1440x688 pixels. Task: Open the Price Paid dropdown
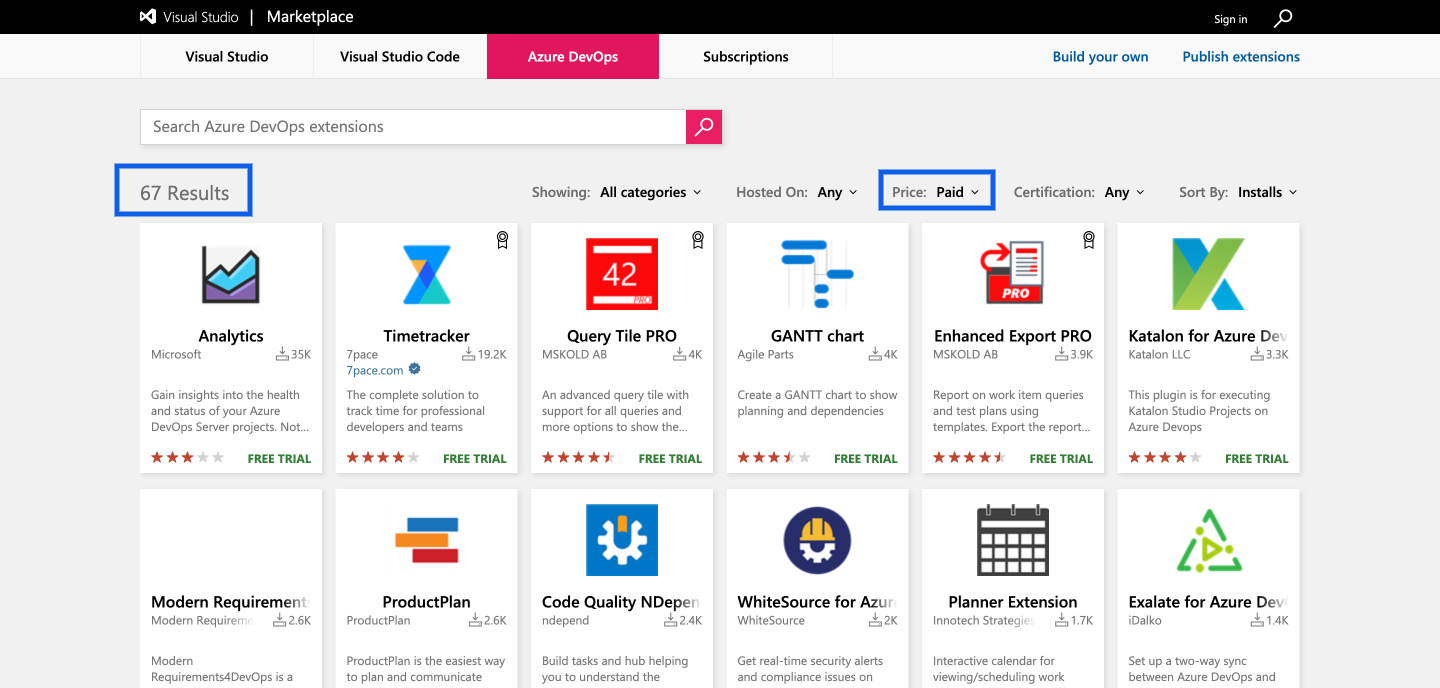pos(957,192)
